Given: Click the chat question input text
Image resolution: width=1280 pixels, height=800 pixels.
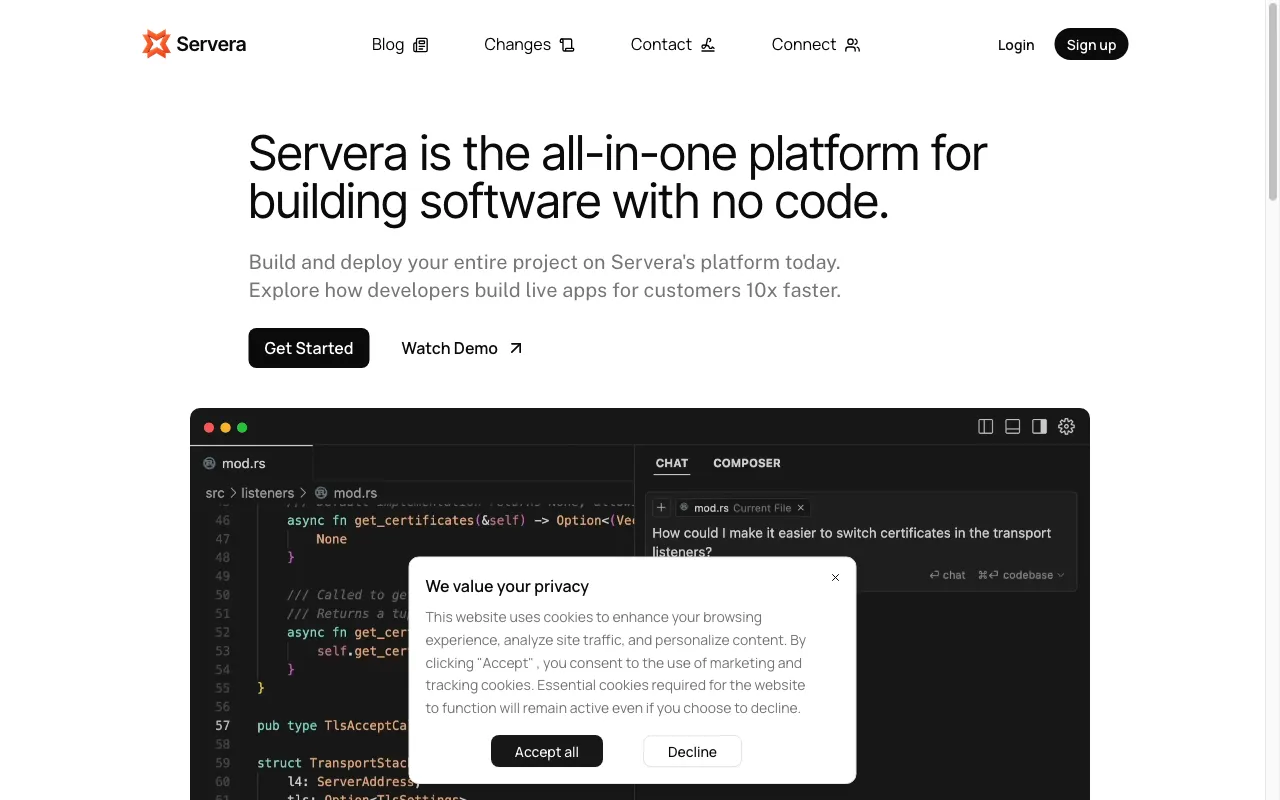Looking at the screenshot, I should point(852,542).
